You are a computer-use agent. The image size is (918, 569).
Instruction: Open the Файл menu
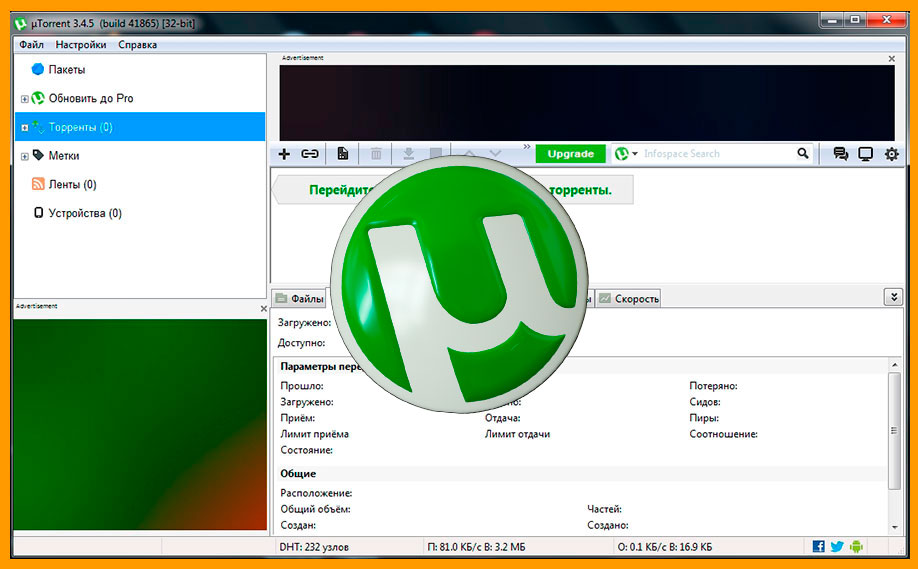tap(32, 44)
